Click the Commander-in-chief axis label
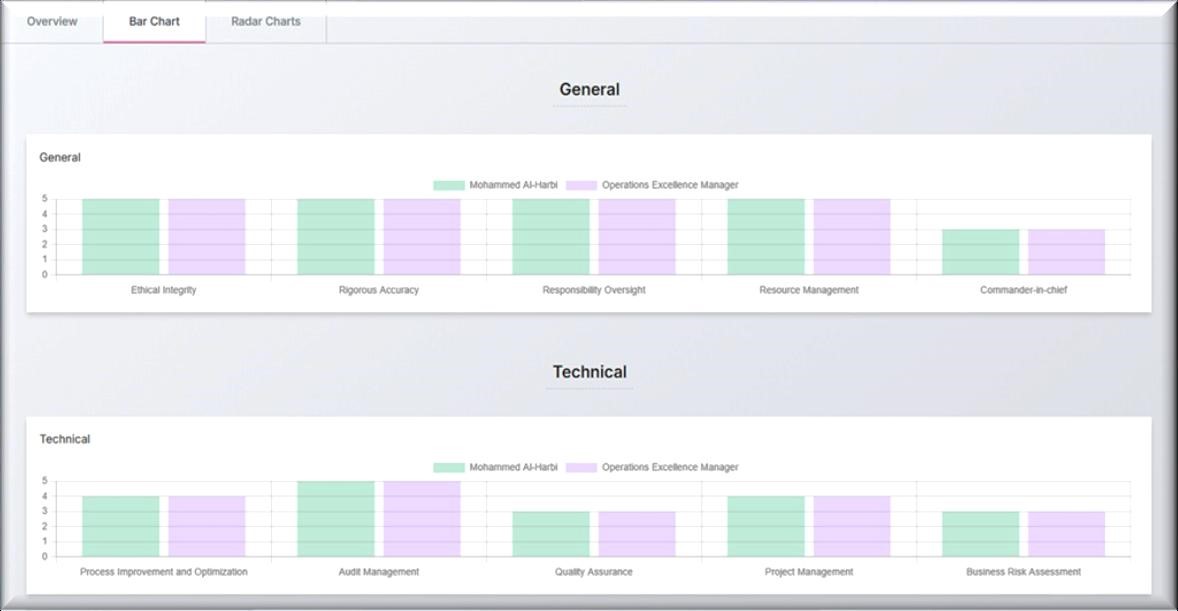Screen dimensions: 1178x611 (1024, 290)
